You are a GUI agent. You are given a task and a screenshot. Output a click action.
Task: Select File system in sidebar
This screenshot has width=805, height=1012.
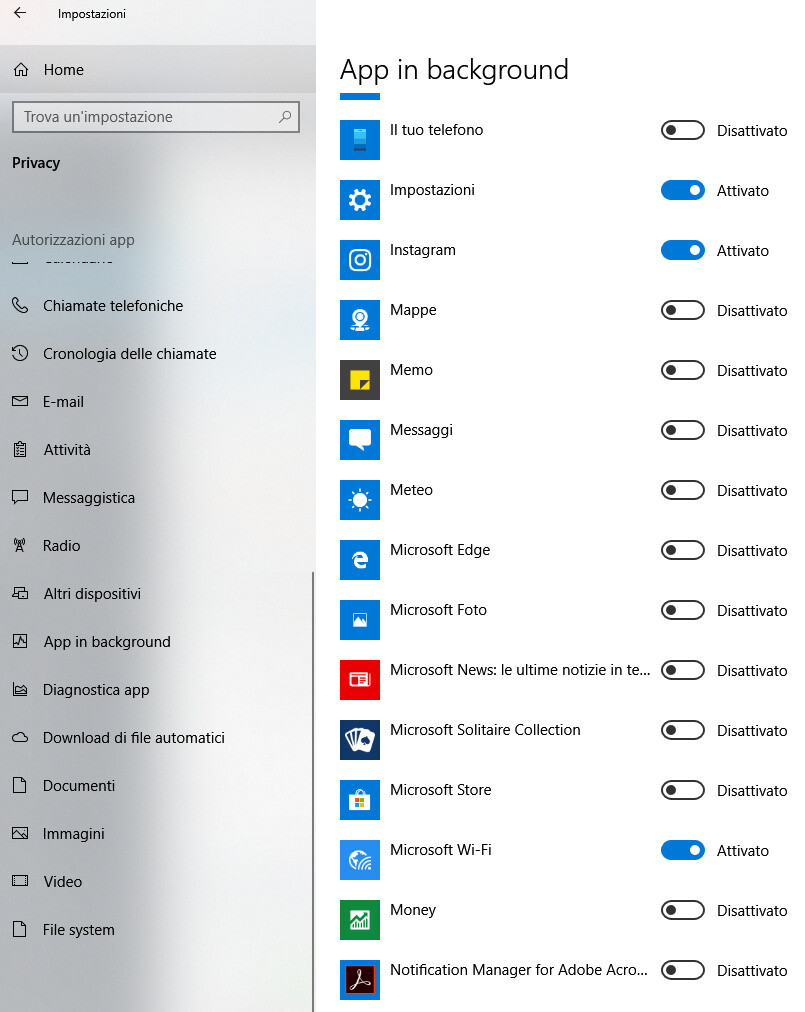pyautogui.click(x=158, y=929)
